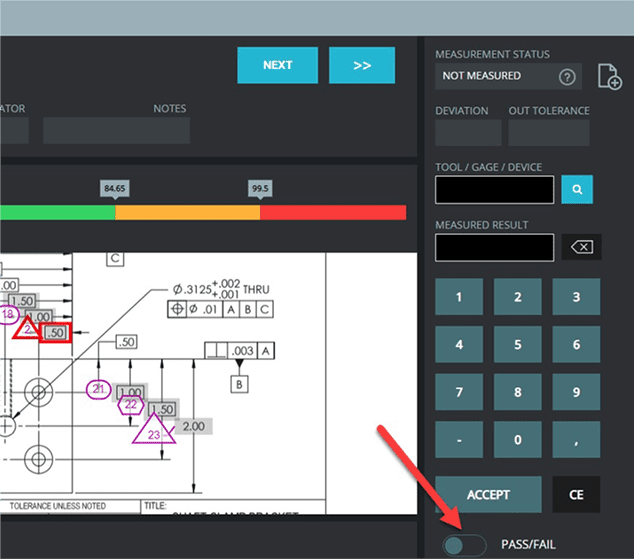634x559 pixels.
Task: Click datum B label on drawing
Action: click(x=239, y=384)
